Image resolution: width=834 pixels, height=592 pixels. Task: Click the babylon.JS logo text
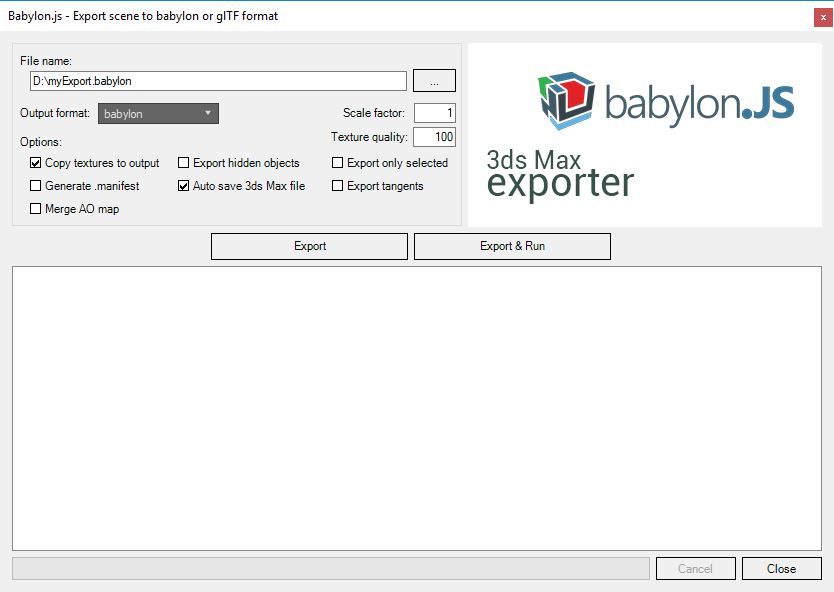(x=699, y=104)
